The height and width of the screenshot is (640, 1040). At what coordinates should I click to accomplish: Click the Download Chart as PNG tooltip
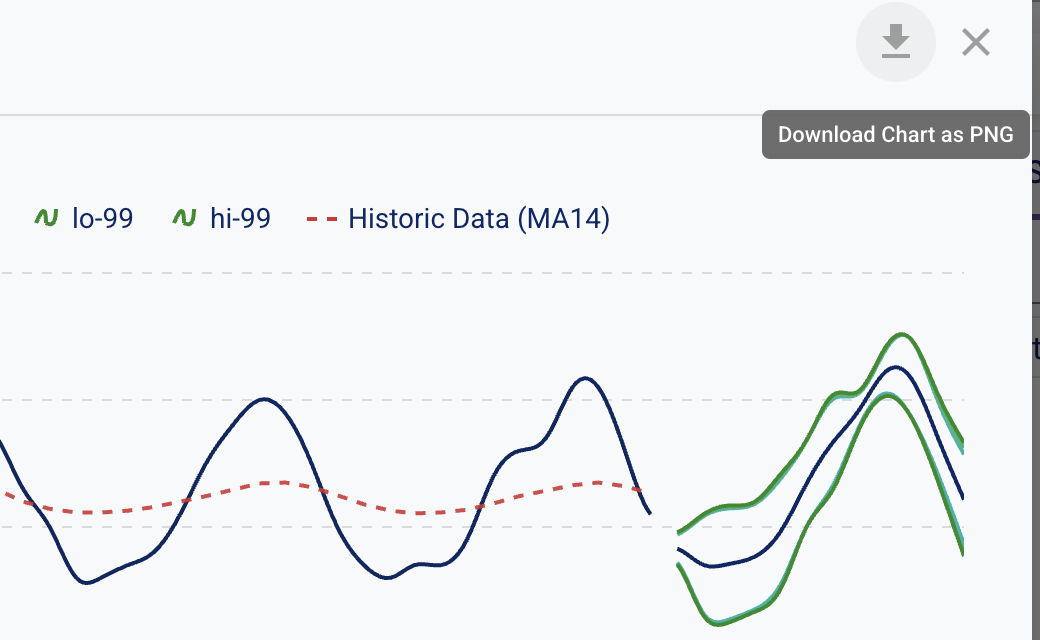coord(895,134)
